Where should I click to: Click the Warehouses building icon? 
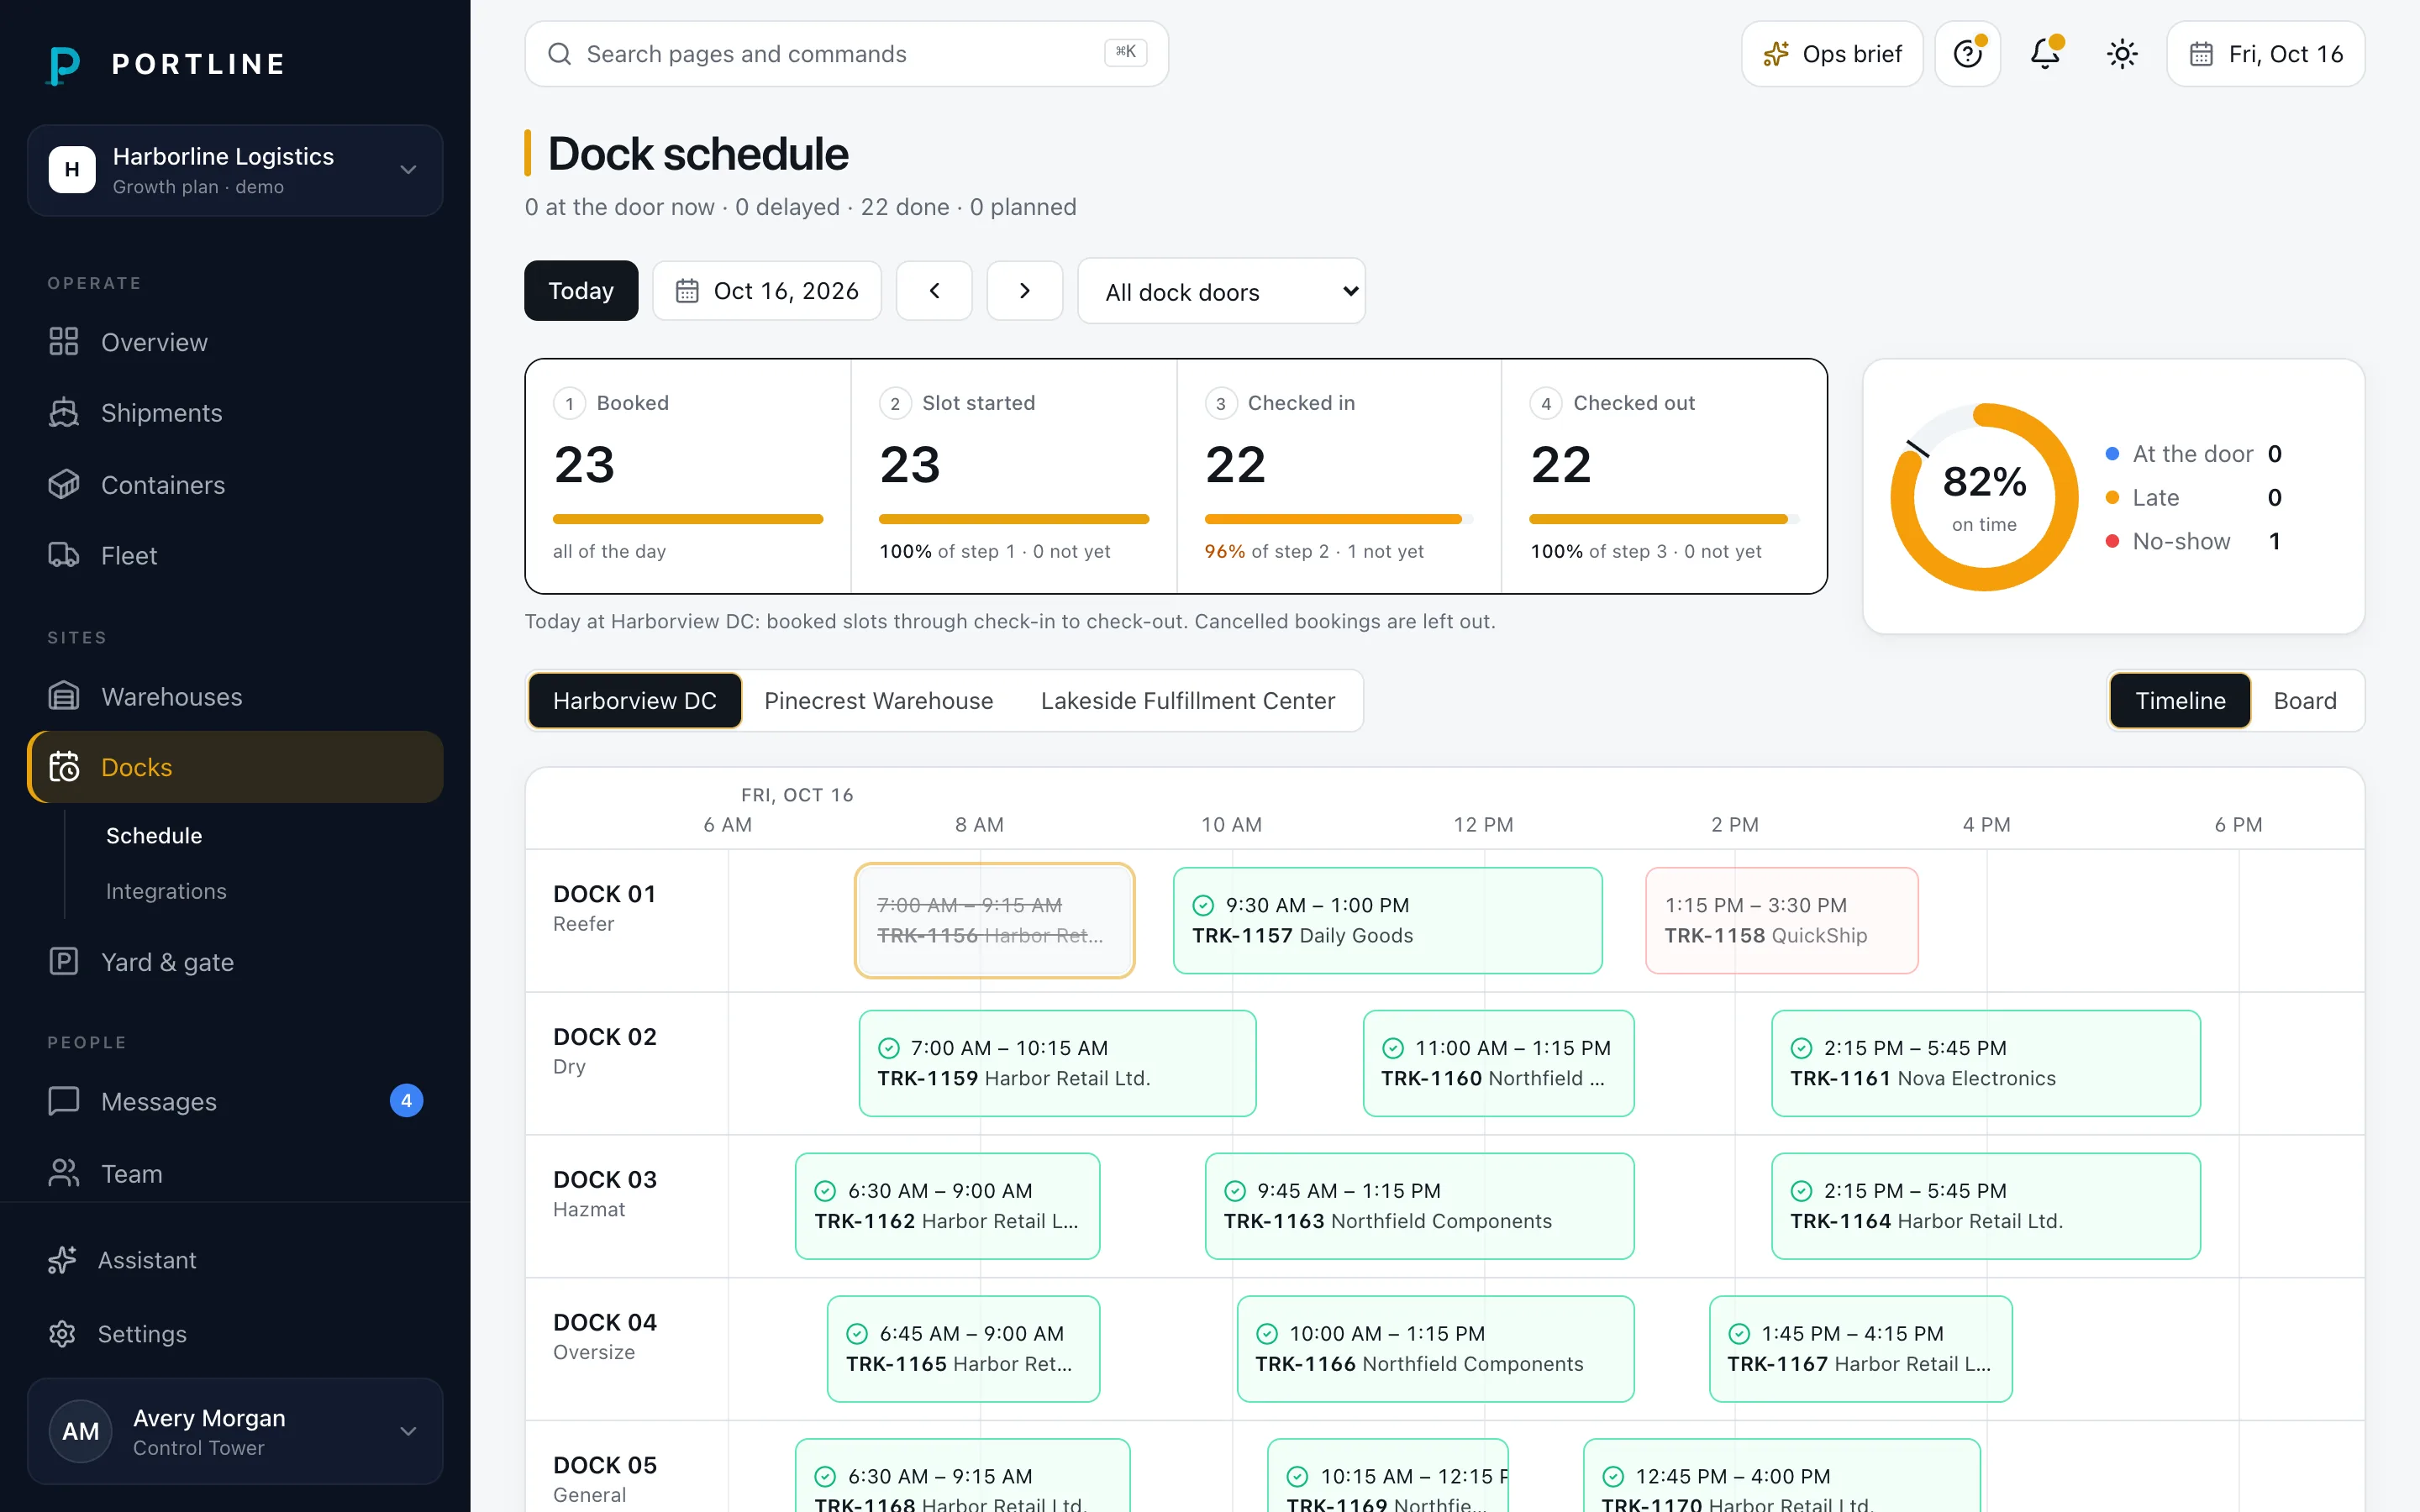pos(64,696)
